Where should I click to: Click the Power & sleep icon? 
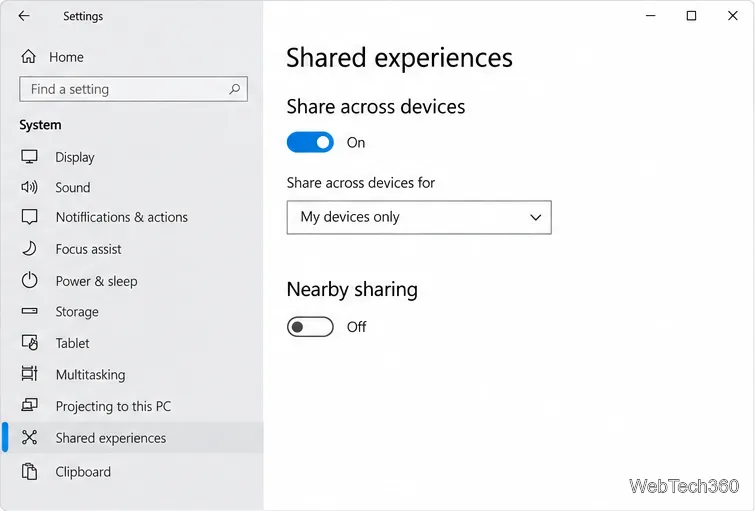pyautogui.click(x=29, y=280)
